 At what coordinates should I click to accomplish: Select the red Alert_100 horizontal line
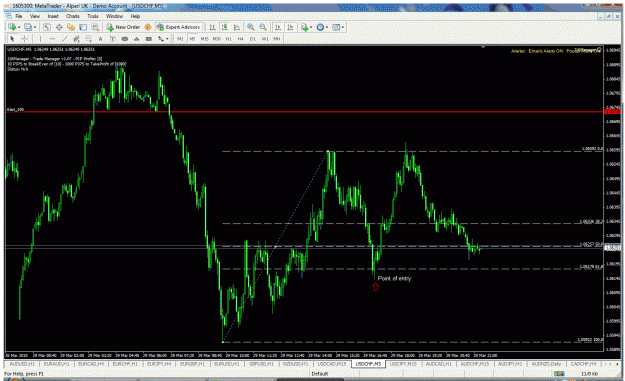coord(305,112)
